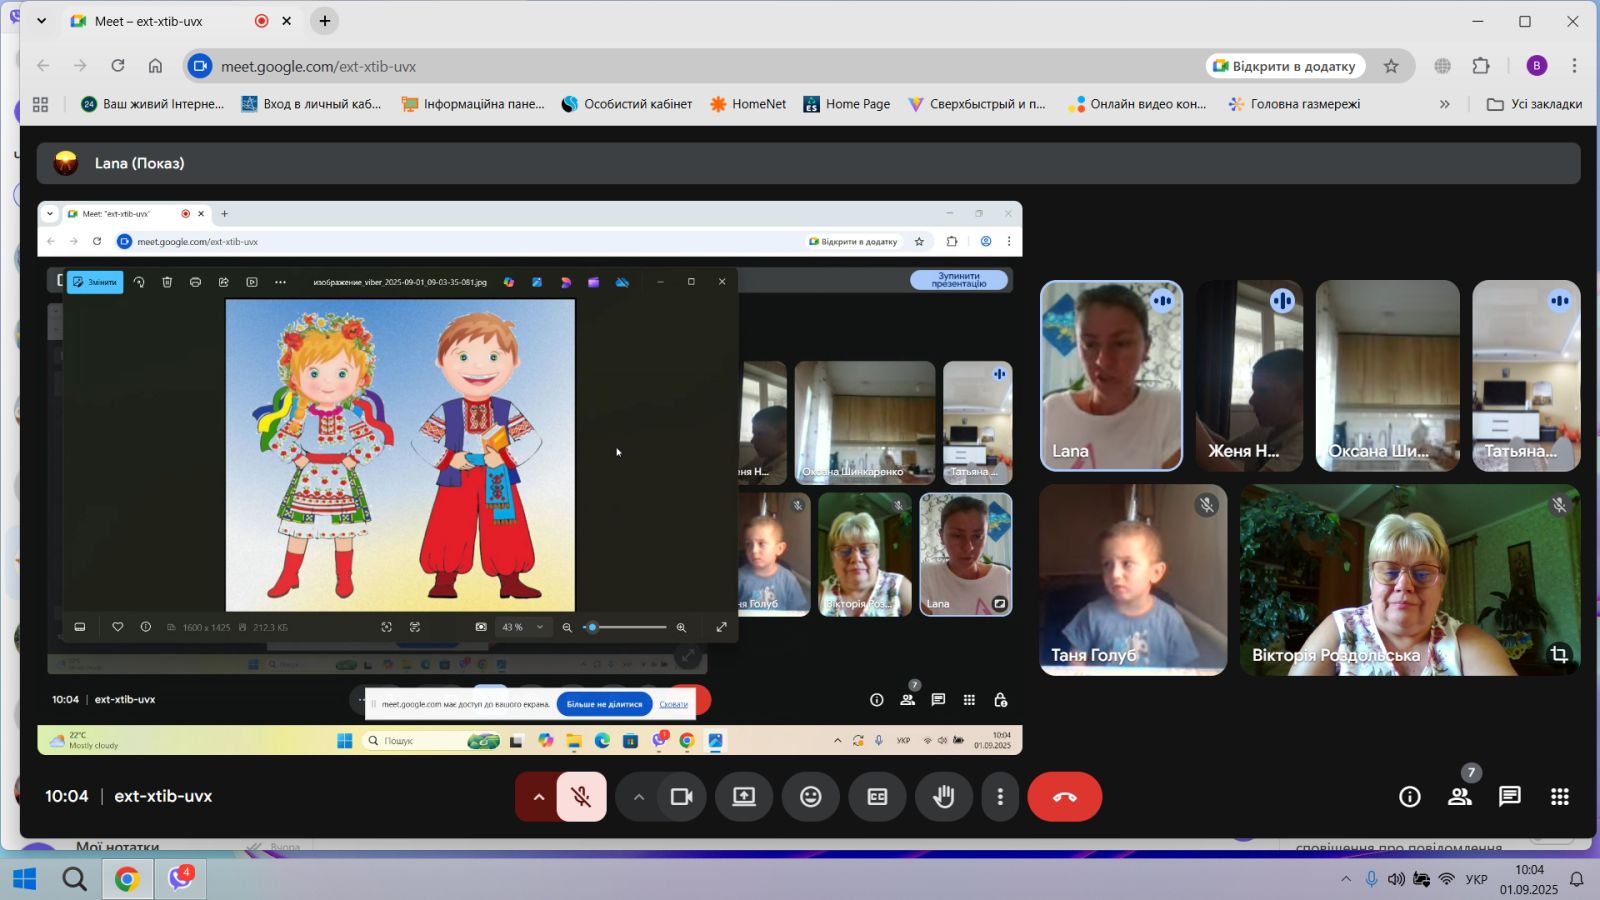
Task: Open Windows search
Action: [x=74, y=879]
